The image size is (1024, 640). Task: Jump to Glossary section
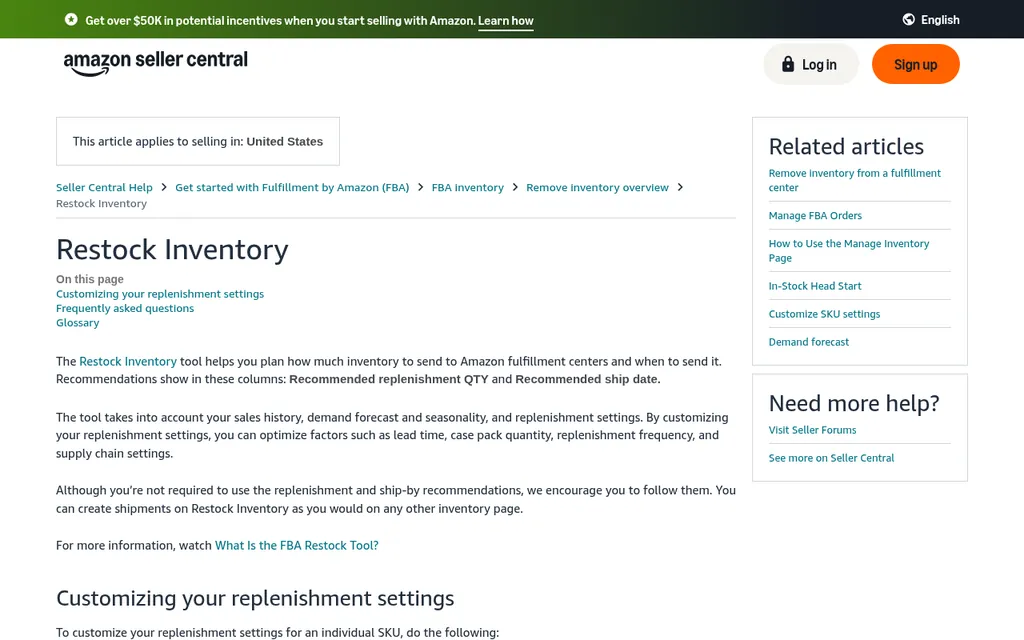(78, 323)
